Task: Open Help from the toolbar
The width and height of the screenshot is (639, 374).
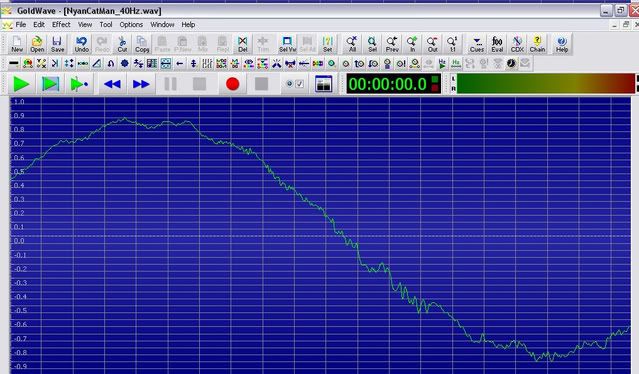Action: point(562,44)
